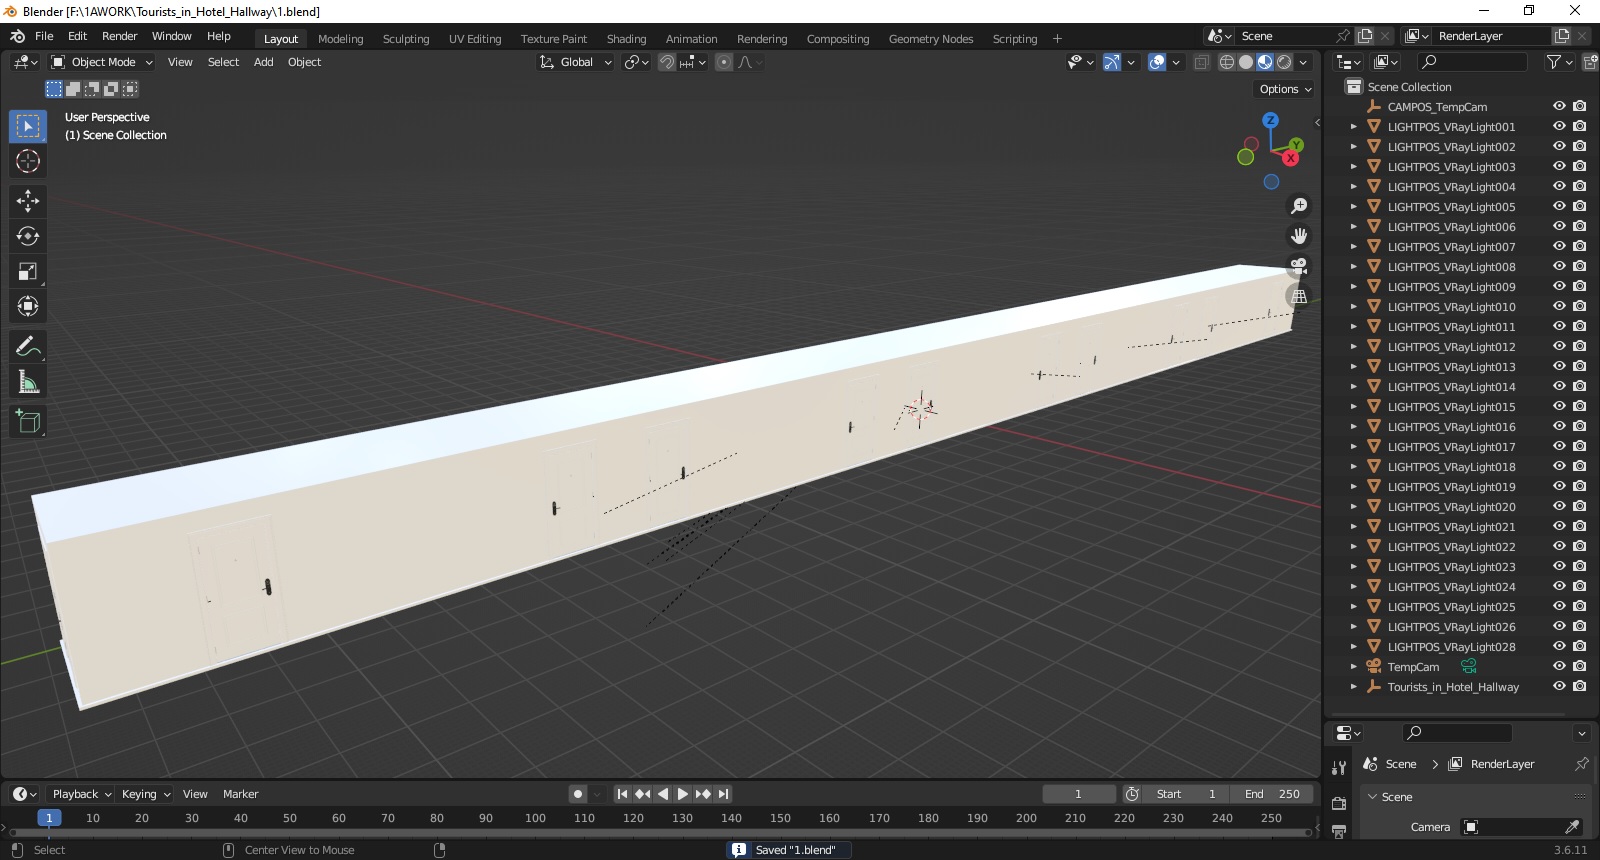Image resolution: width=1600 pixels, height=860 pixels.
Task: Disable LIGHTPOS_VRayLight020 in renders
Action: (x=1580, y=507)
